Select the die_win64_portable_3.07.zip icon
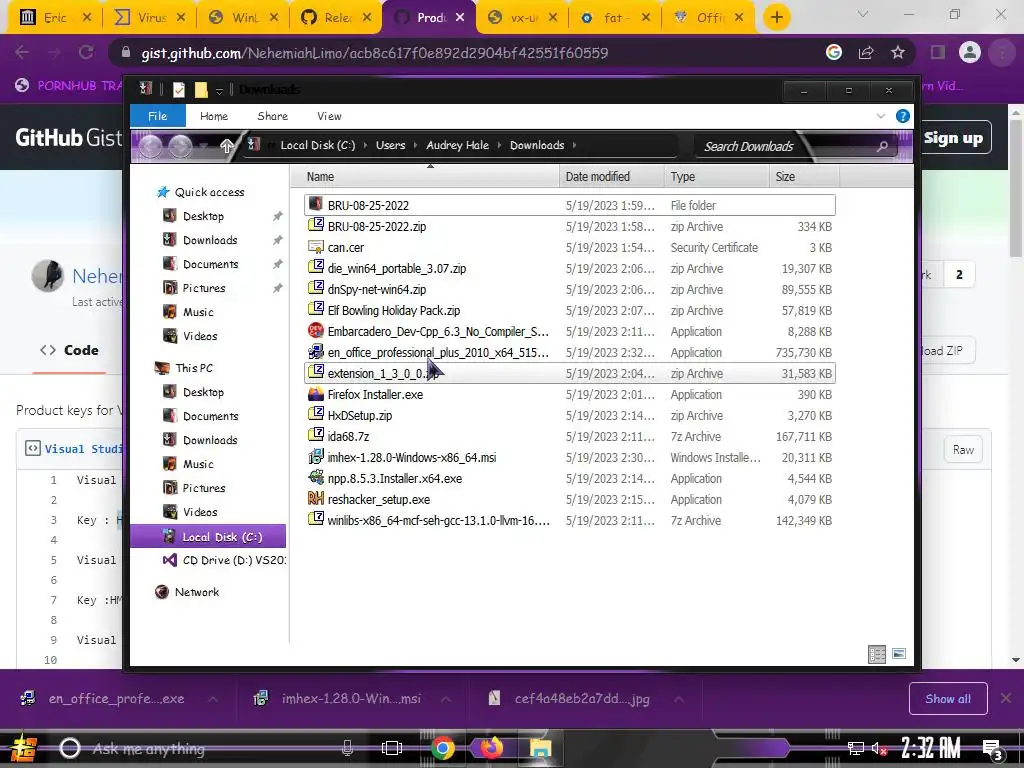 point(316,268)
